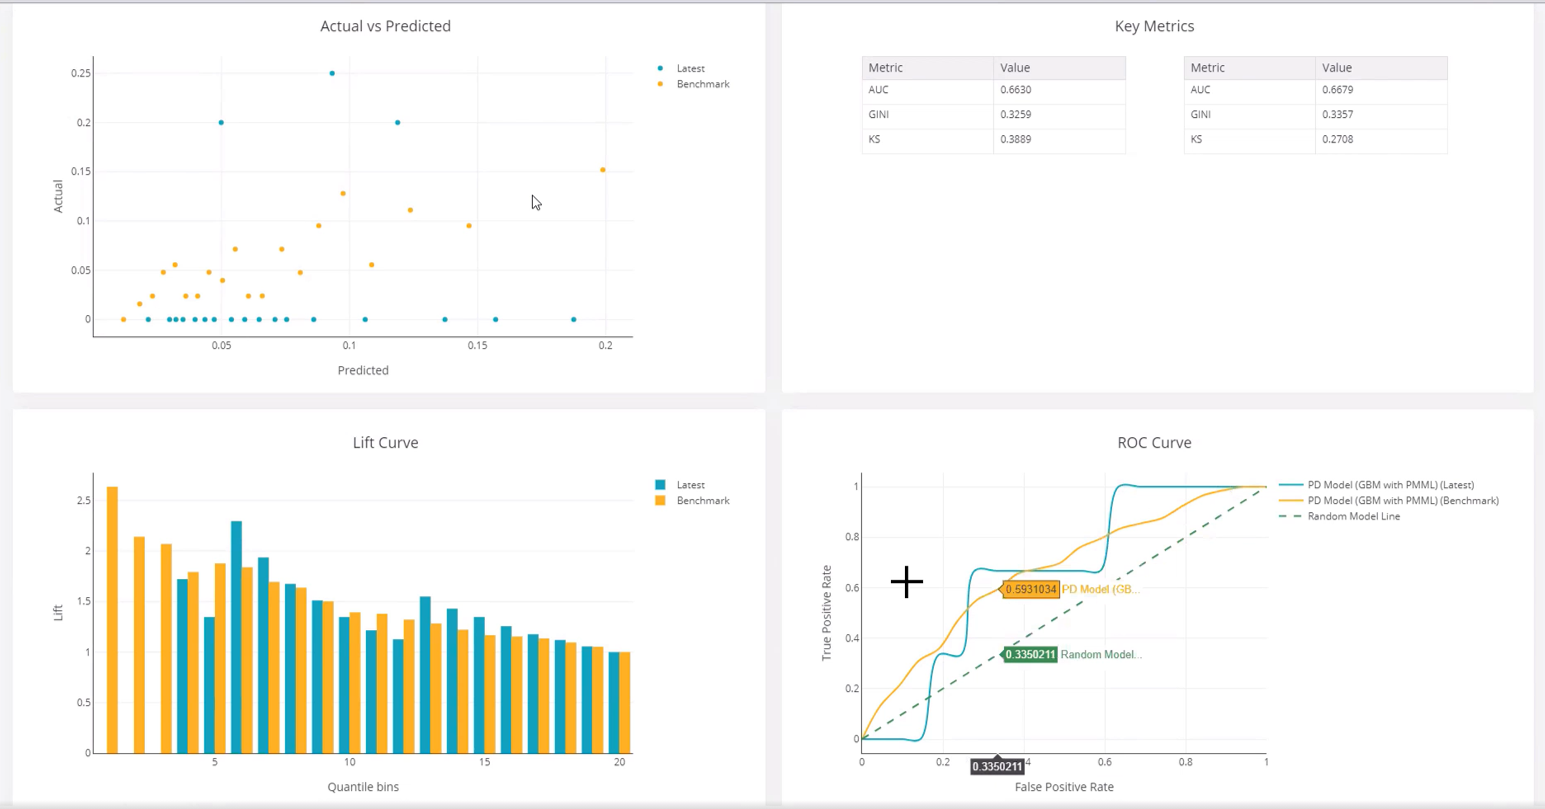1545x809 pixels.
Task: Toggle PD Model (Benchmark) line in ROC legend
Action: point(1402,500)
